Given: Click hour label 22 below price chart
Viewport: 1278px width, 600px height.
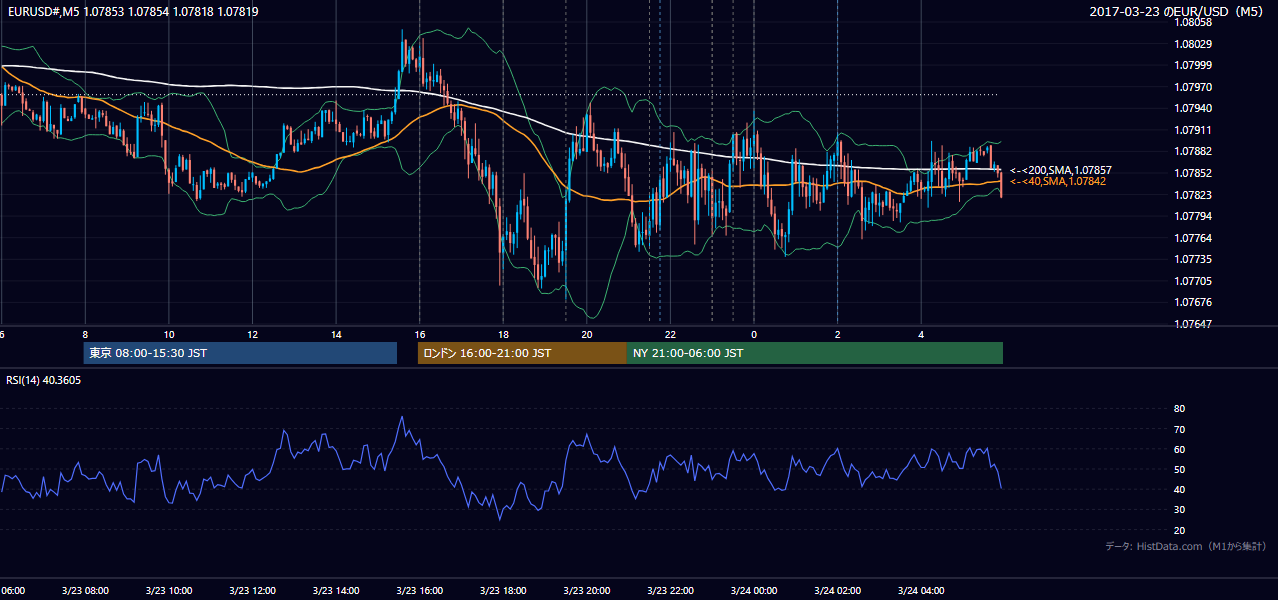Looking at the screenshot, I should (670, 334).
